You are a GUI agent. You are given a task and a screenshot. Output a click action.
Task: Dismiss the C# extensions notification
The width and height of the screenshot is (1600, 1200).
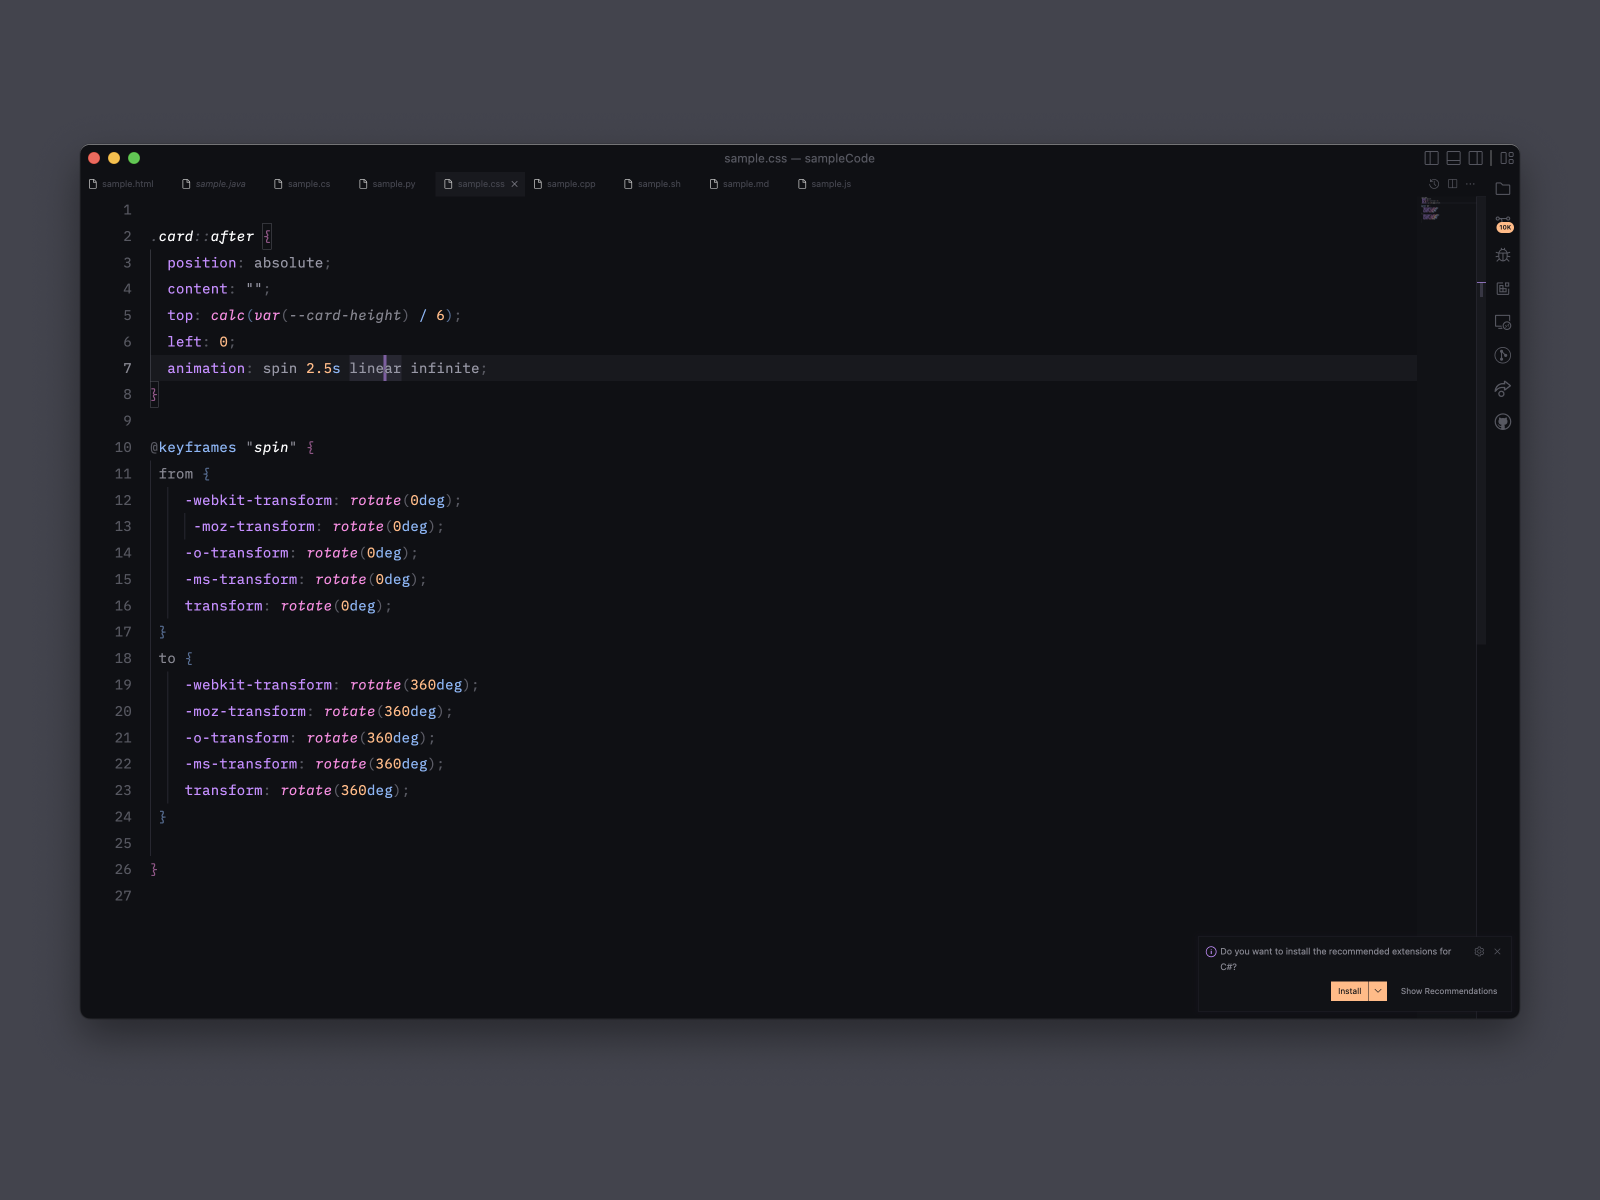click(1497, 952)
